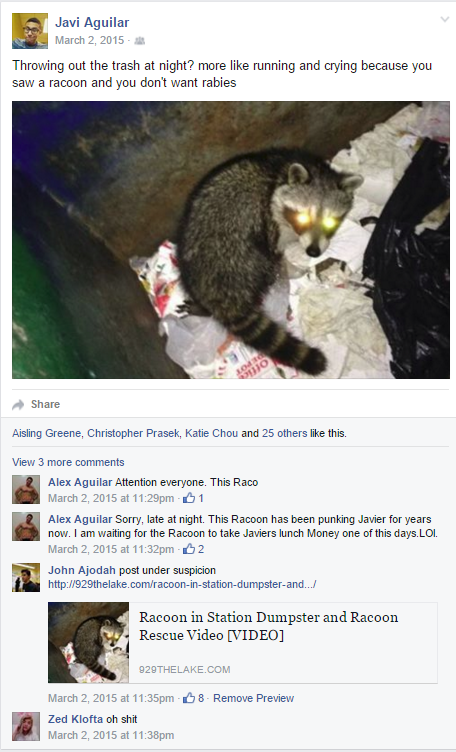This screenshot has width=456, height=752.
Task: Open Aisling Greene's profile link
Action: 47,433
